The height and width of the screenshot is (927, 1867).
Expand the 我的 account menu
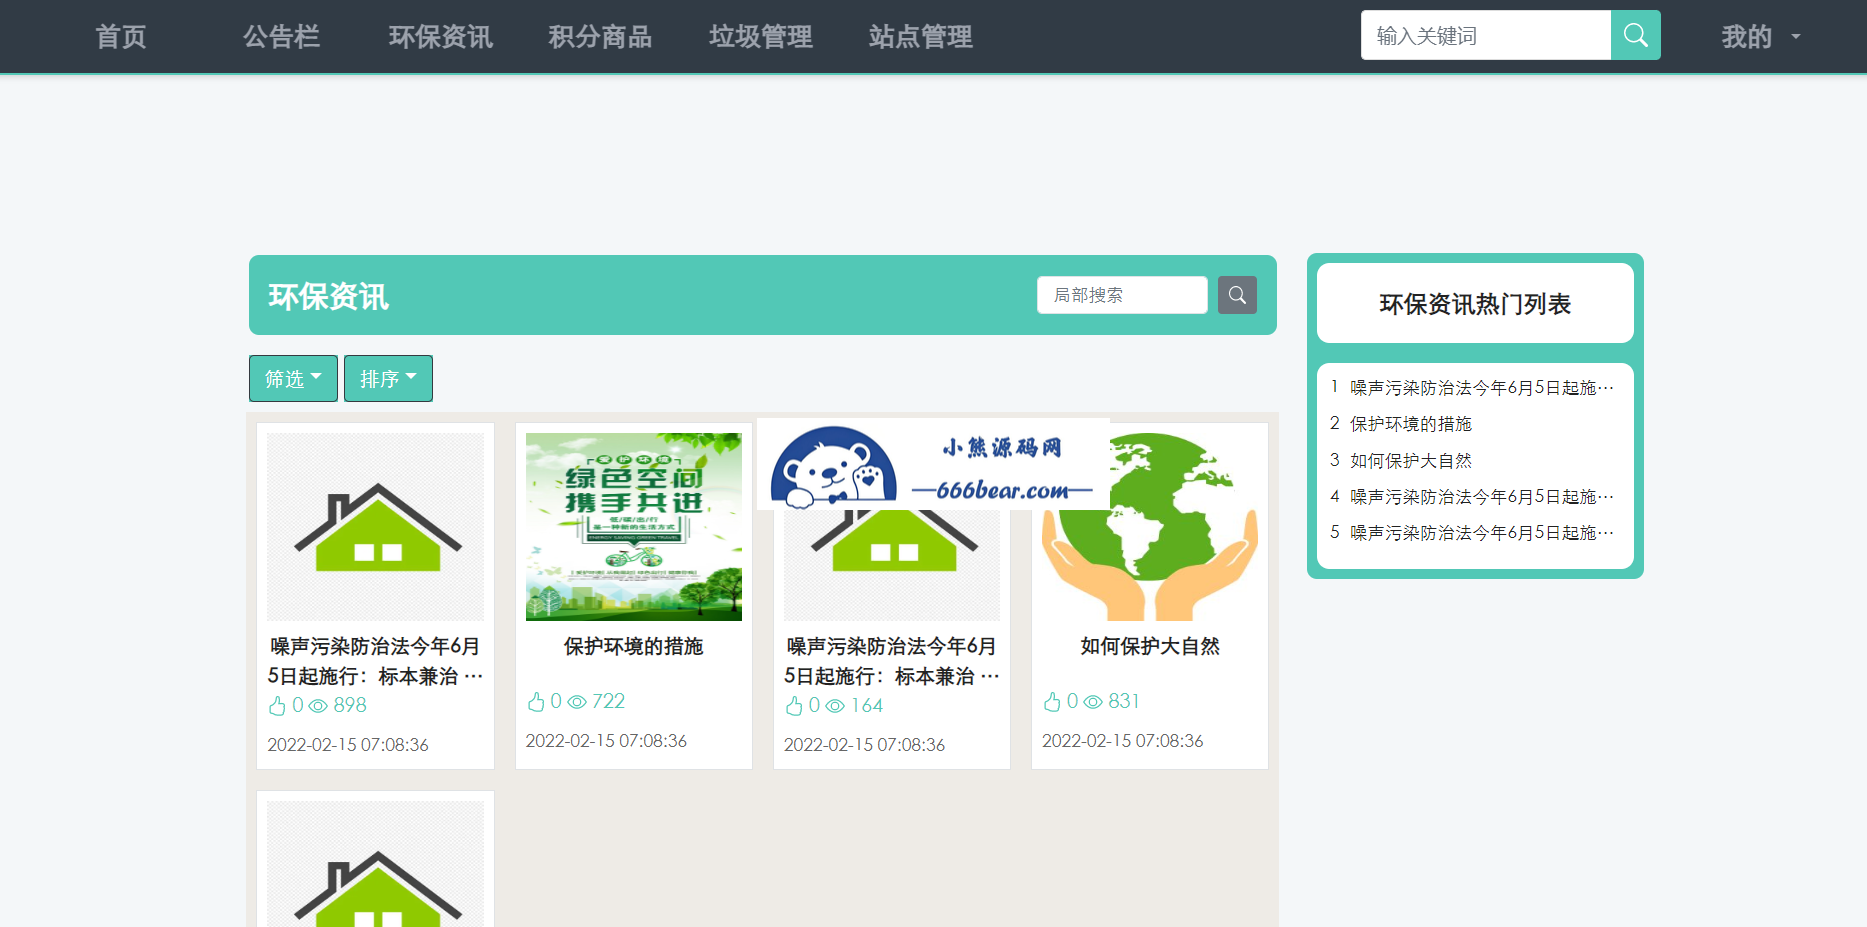(1761, 37)
